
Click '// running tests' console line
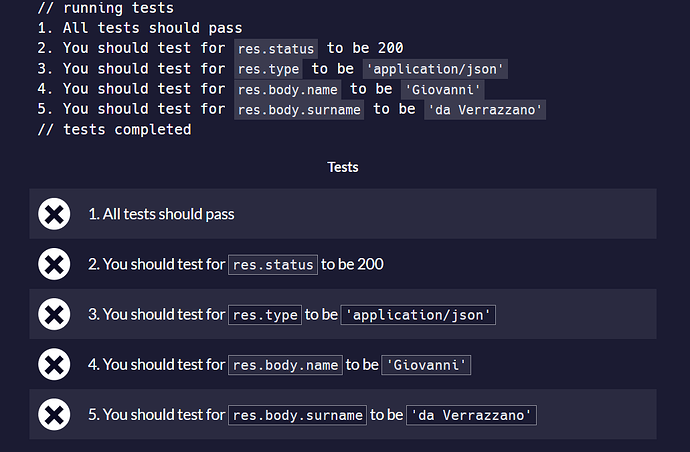pos(106,8)
